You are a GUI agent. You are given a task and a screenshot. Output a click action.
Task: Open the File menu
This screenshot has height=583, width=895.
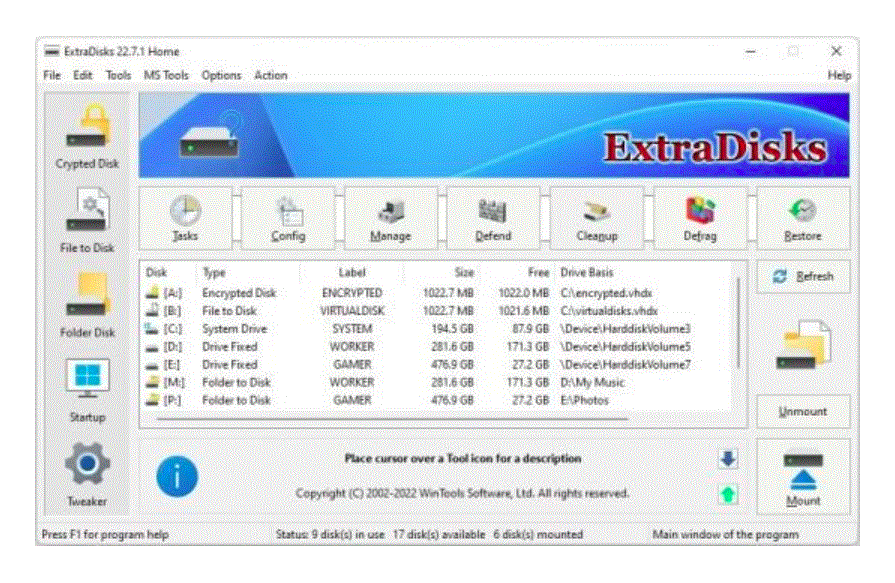coord(52,75)
